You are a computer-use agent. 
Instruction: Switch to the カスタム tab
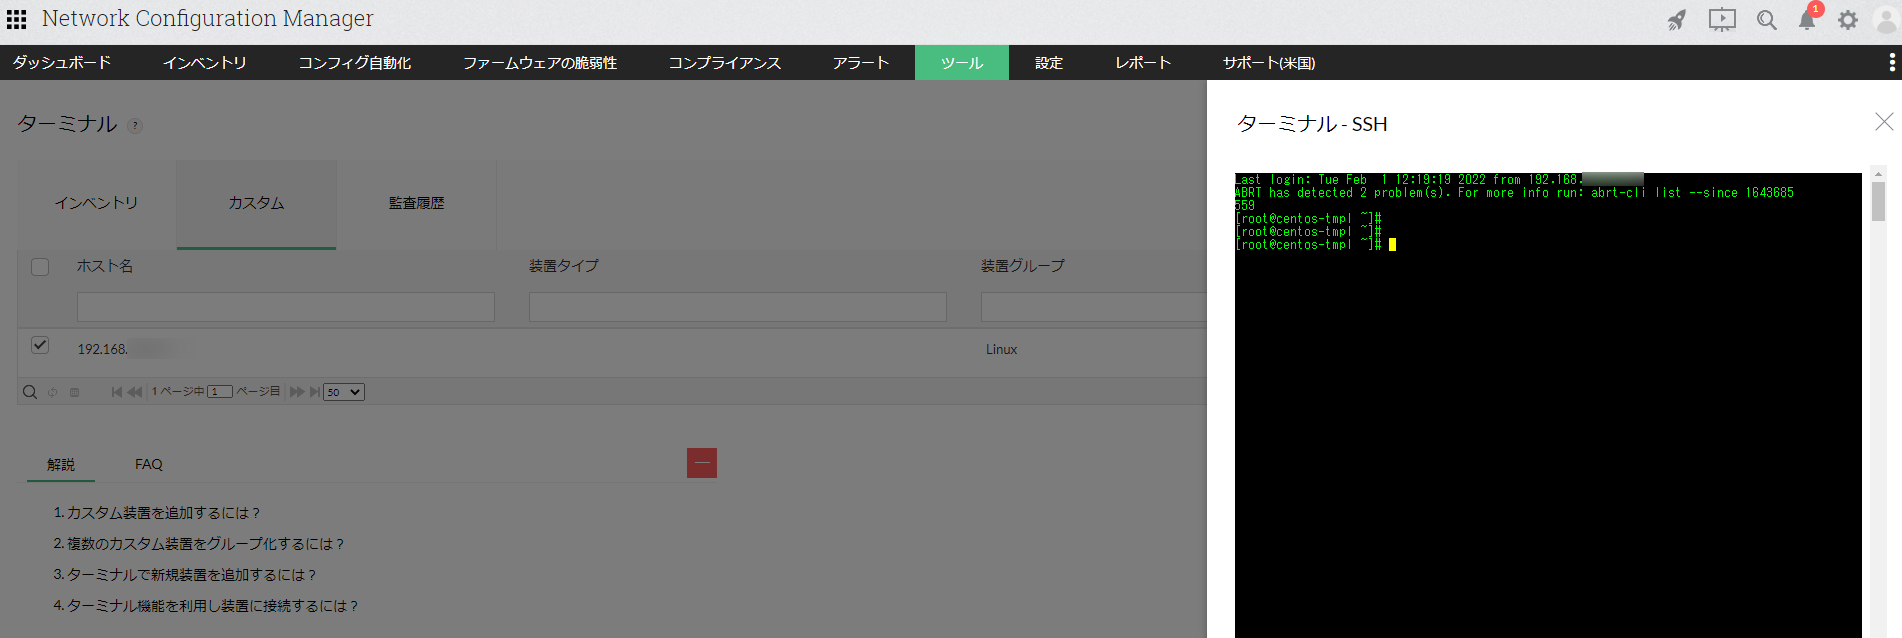pos(257,204)
